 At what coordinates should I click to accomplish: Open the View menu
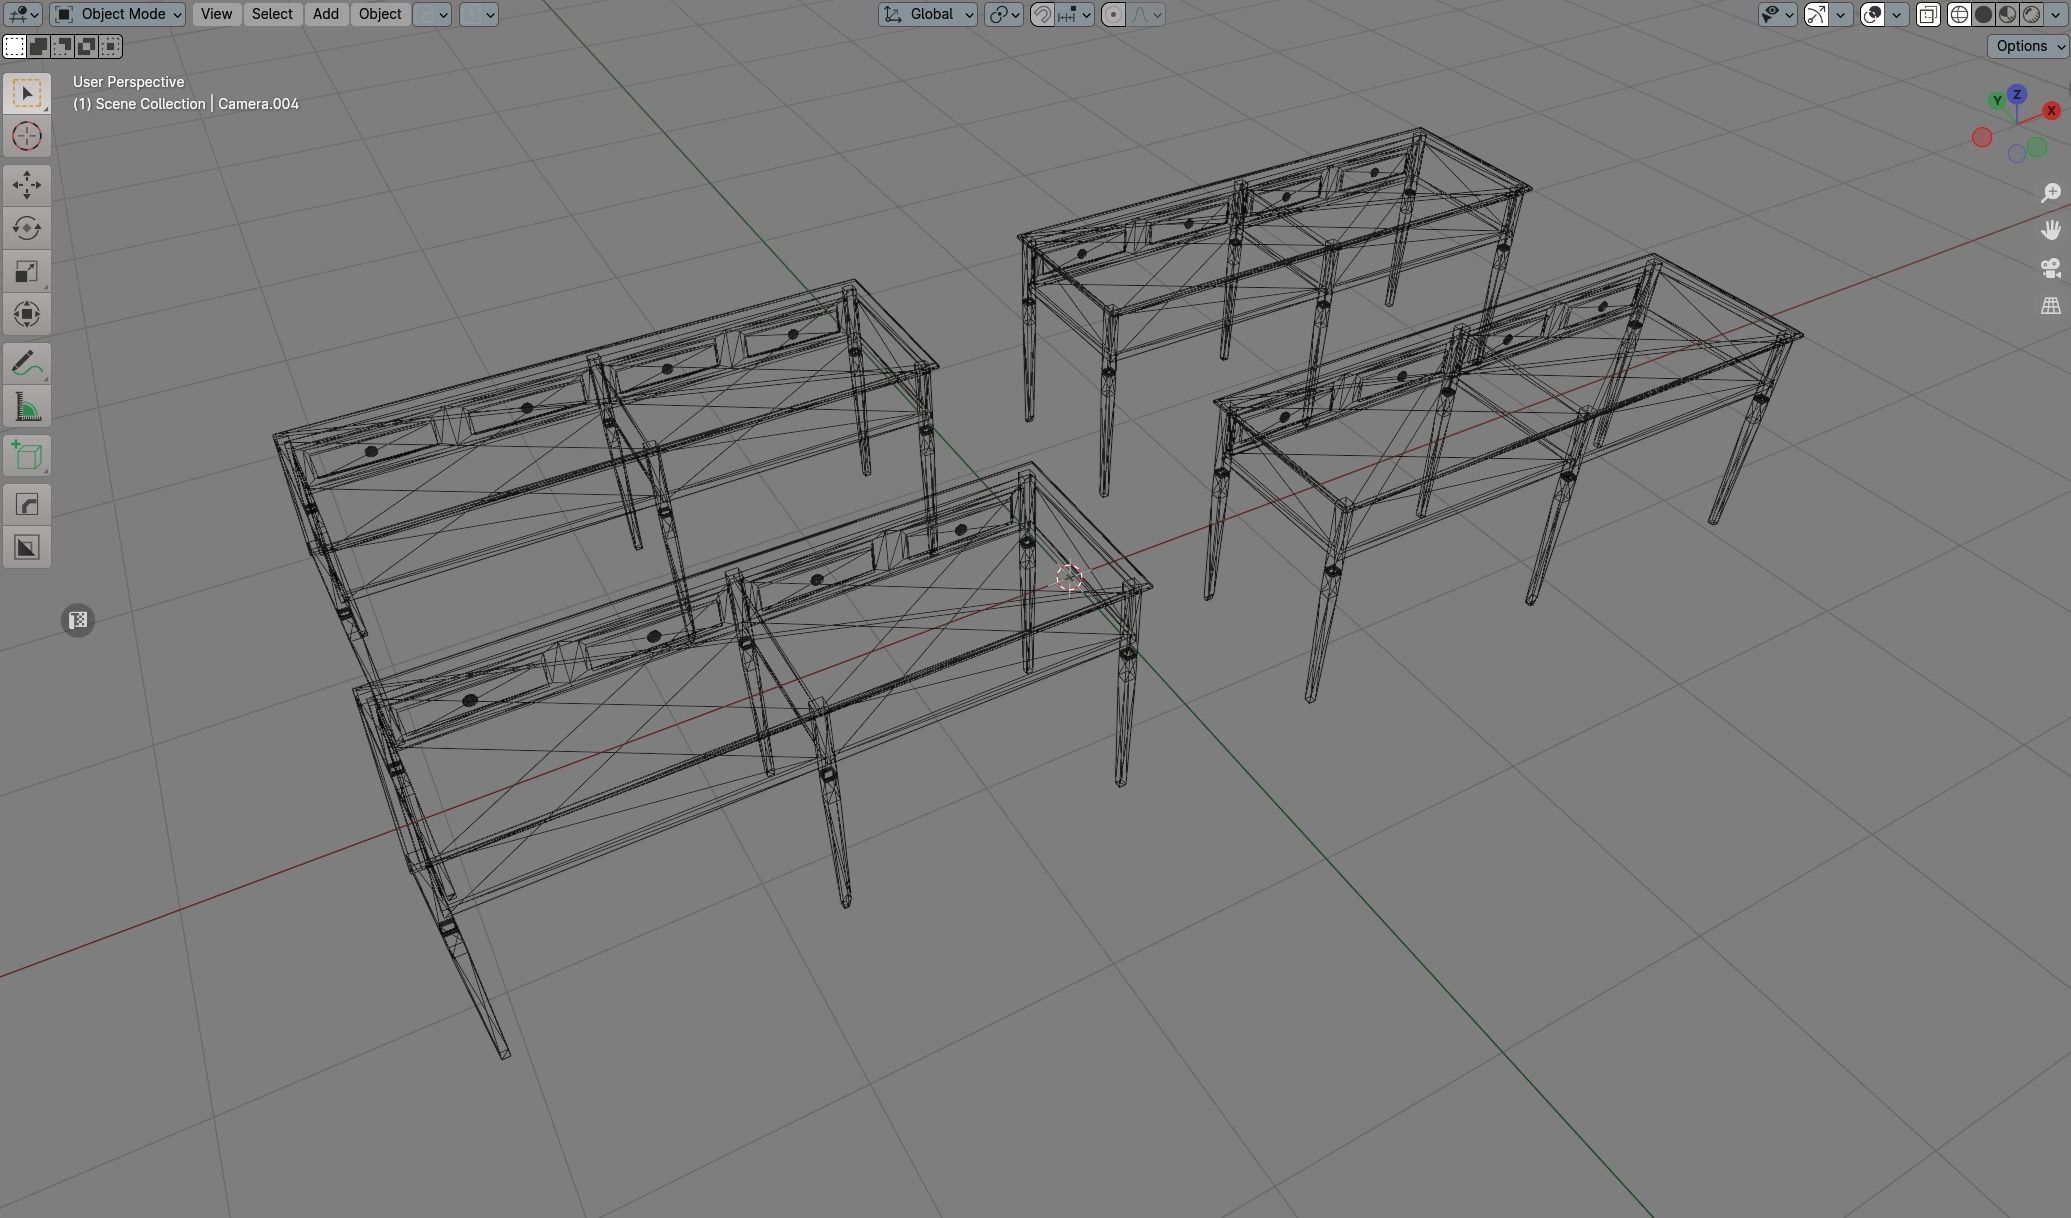point(216,14)
